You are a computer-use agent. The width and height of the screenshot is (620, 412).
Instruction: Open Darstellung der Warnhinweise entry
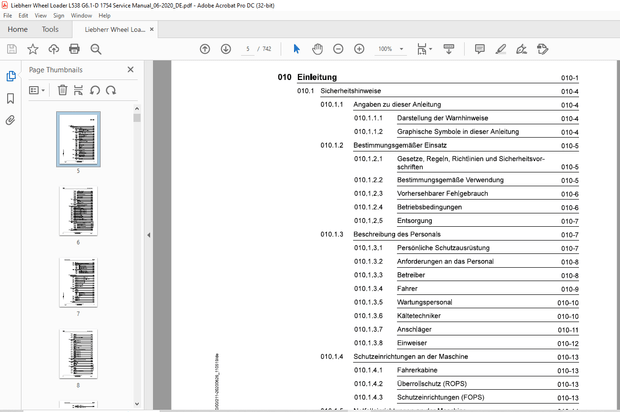tap(442, 118)
